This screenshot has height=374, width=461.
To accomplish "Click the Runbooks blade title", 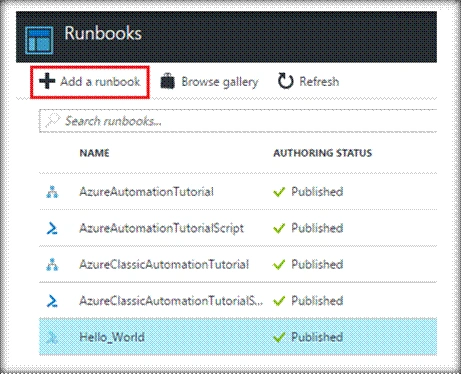I will tap(103, 33).
